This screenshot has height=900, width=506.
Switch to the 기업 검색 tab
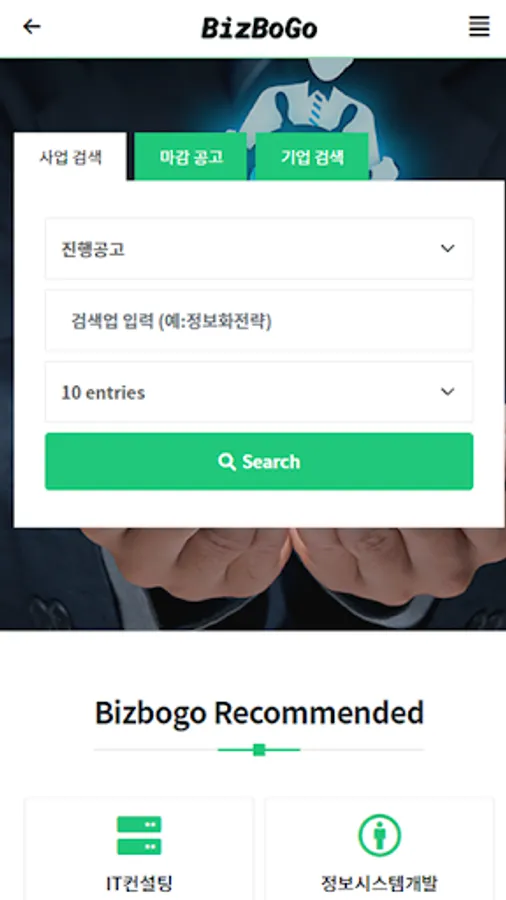(312, 157)
